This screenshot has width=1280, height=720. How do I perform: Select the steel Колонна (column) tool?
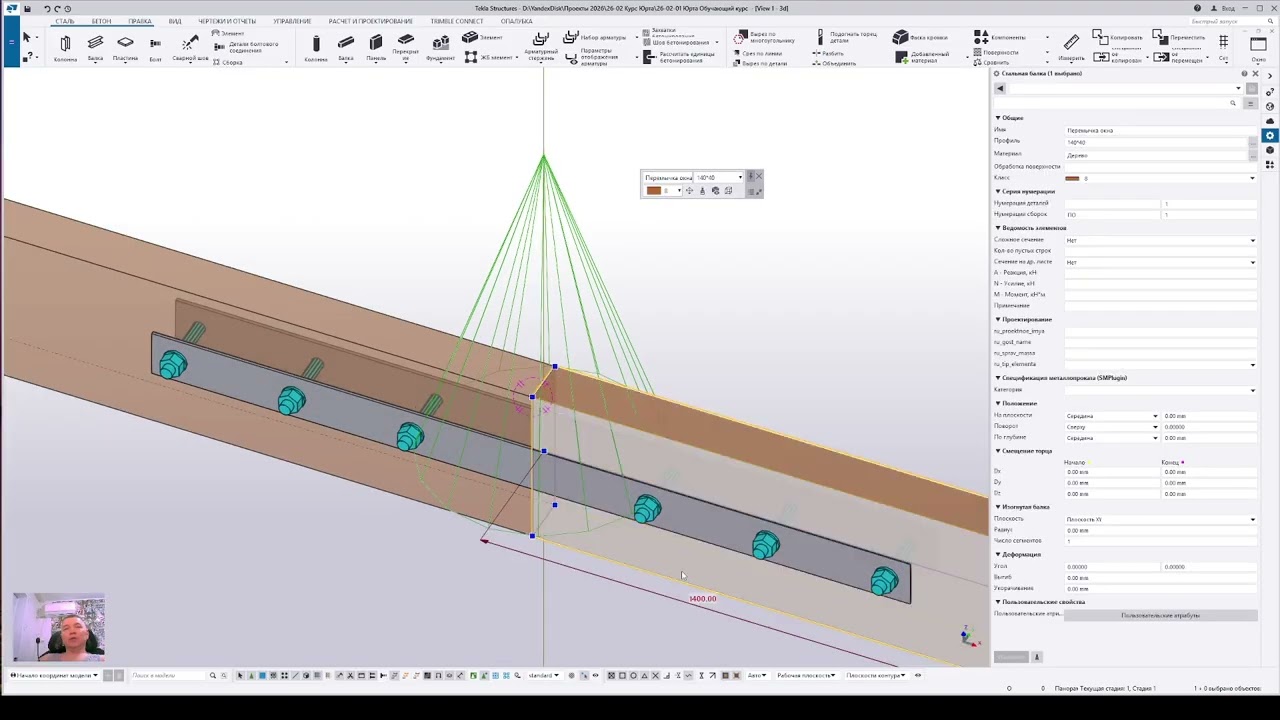click(x=65, y=47)
